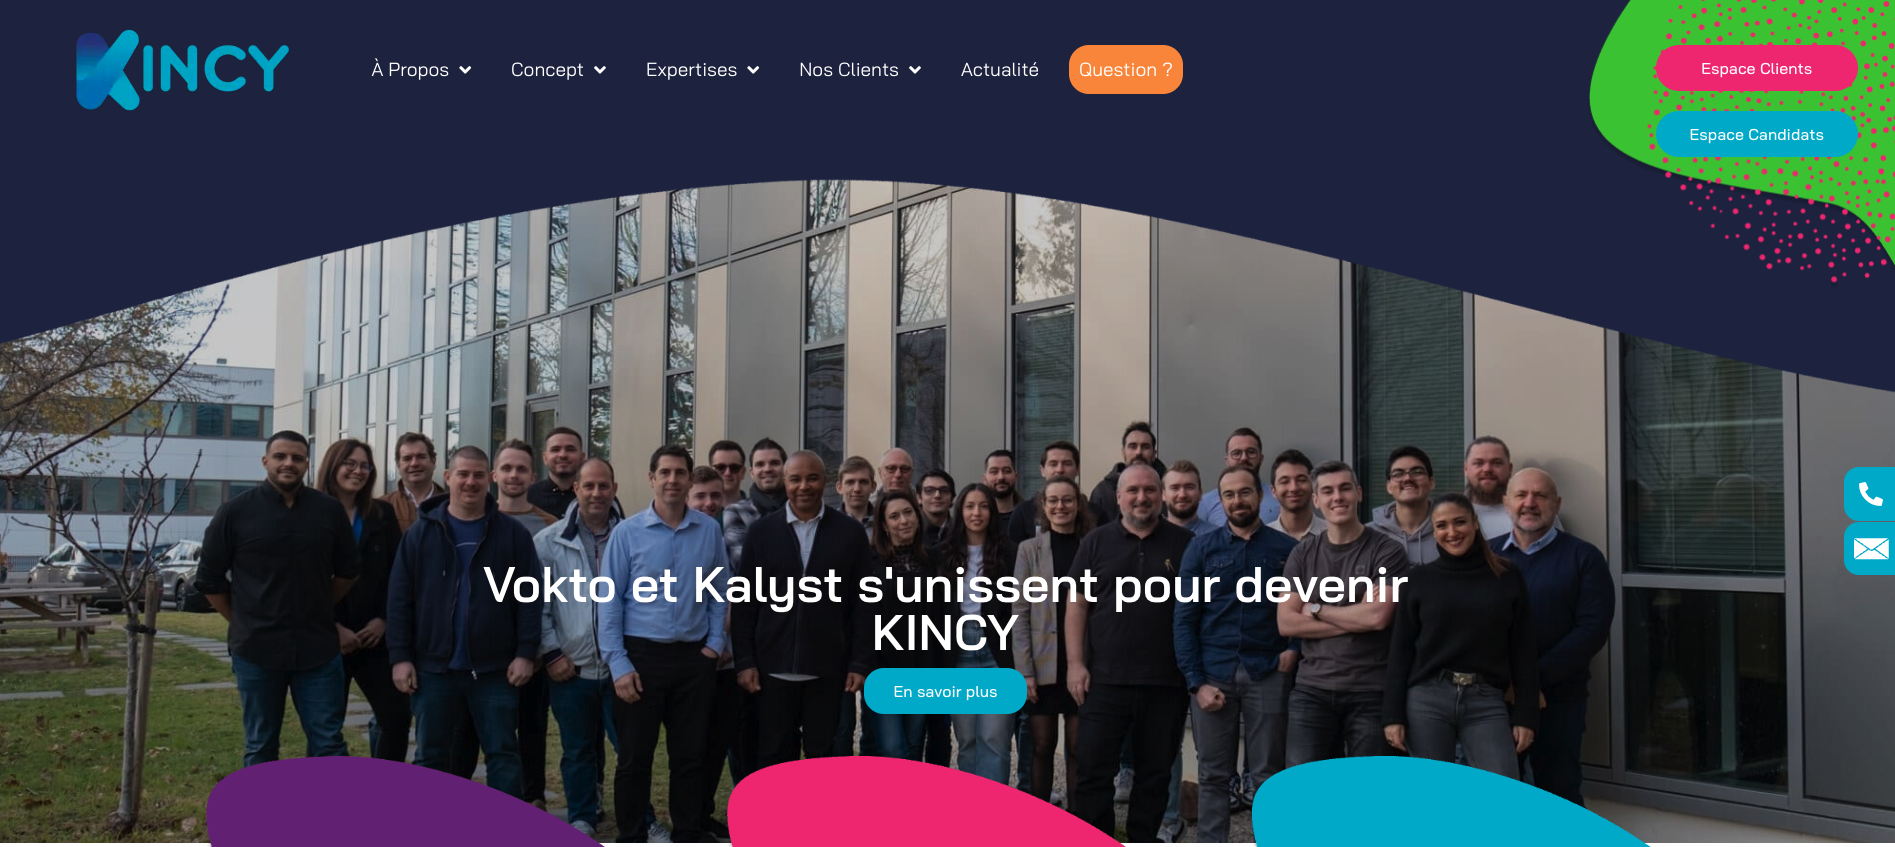This screenshot has height=847, width=1895.
Task: Go to the Actualité page
Action: pyautogui.click(x=1000, y=70)
